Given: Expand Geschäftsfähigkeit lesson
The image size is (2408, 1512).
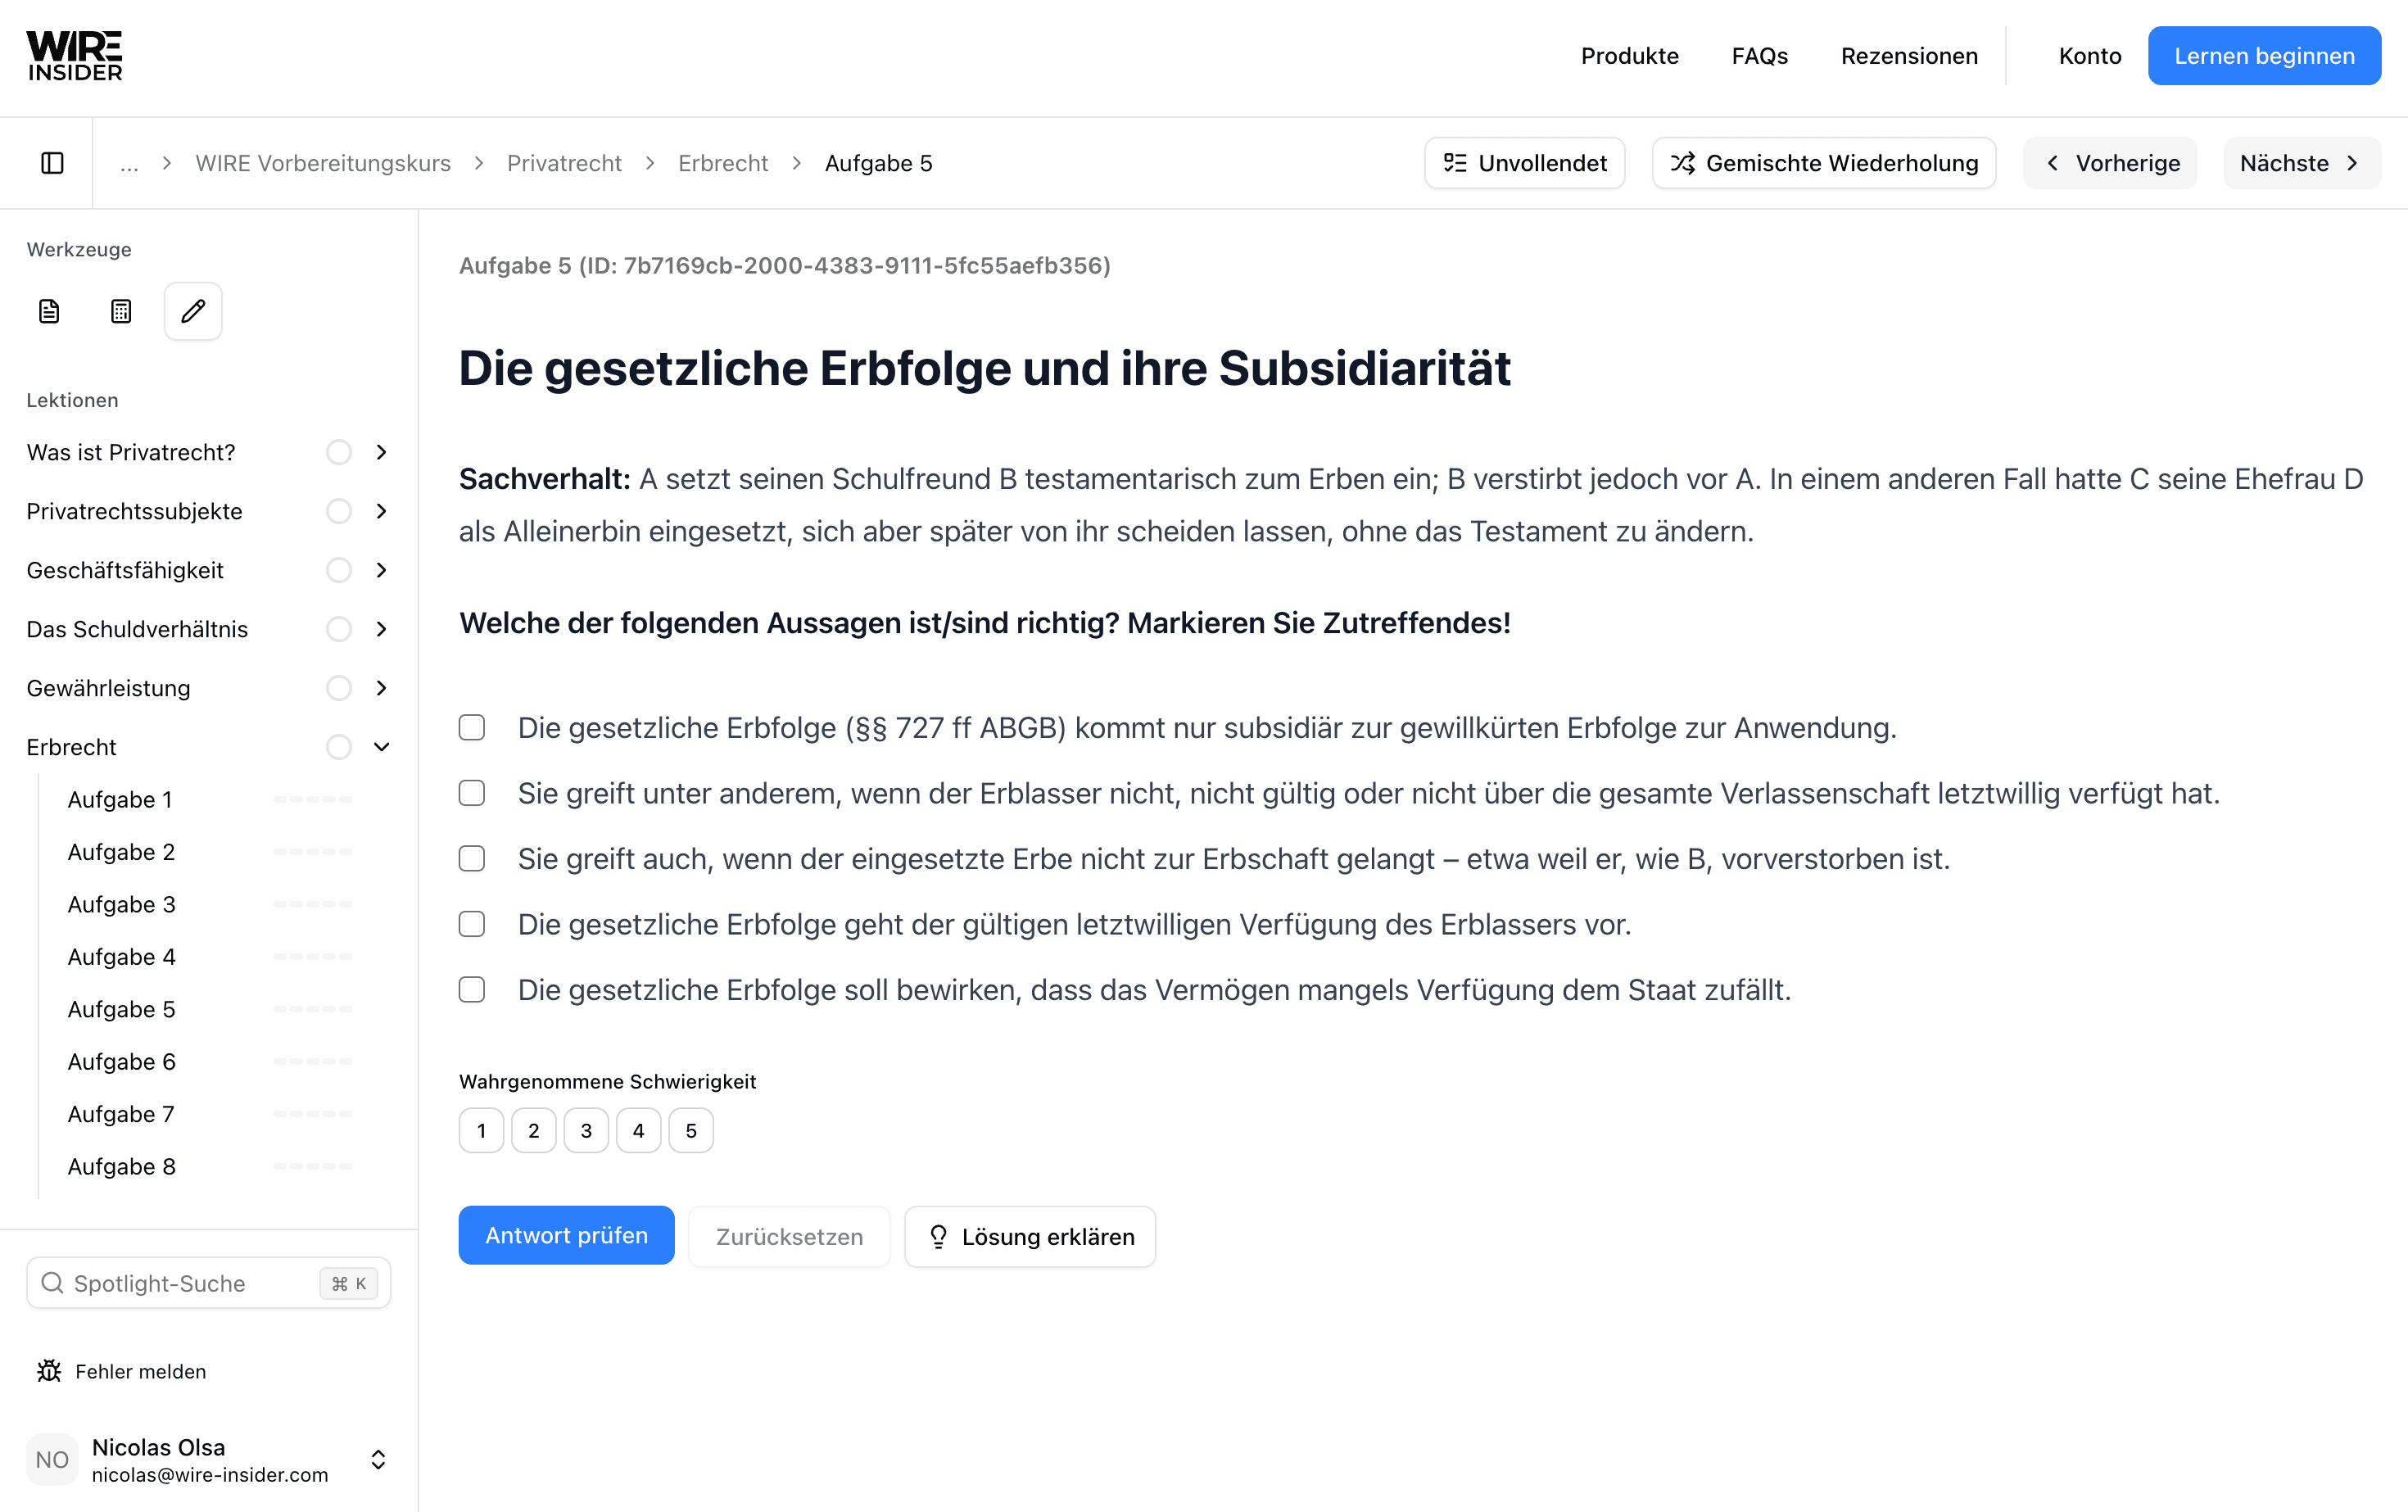Looking at the screenshot, I should coord(381,570).
